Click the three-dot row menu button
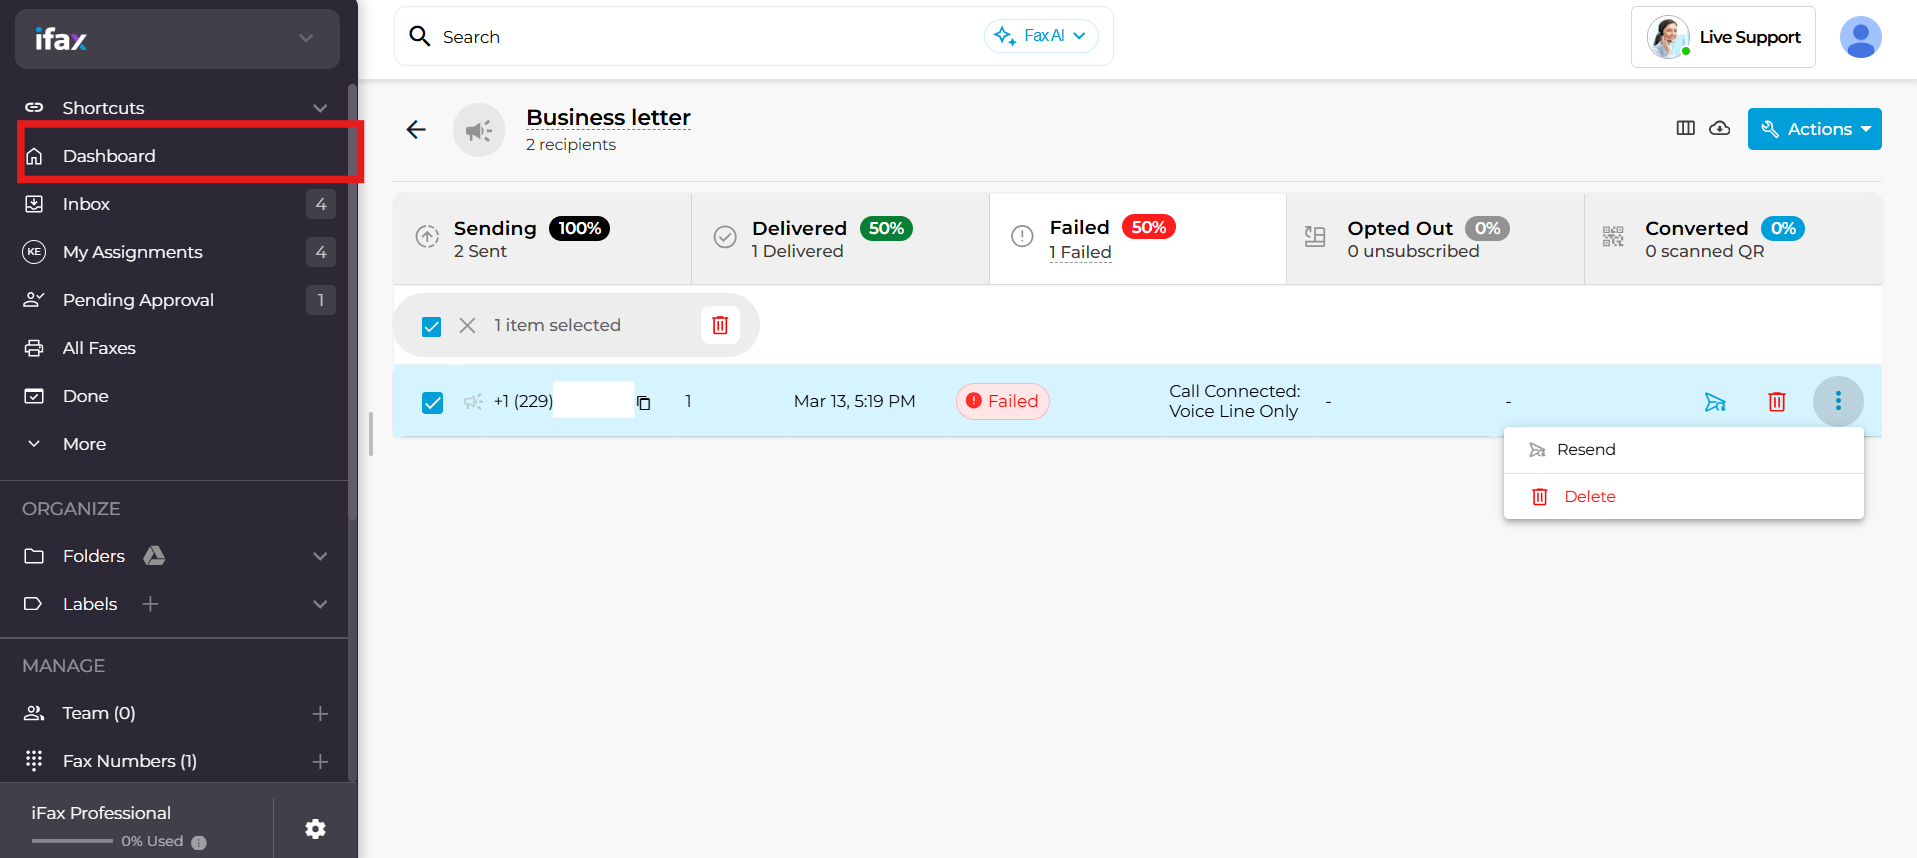The image size is (1917, 858). point(1838,401)
